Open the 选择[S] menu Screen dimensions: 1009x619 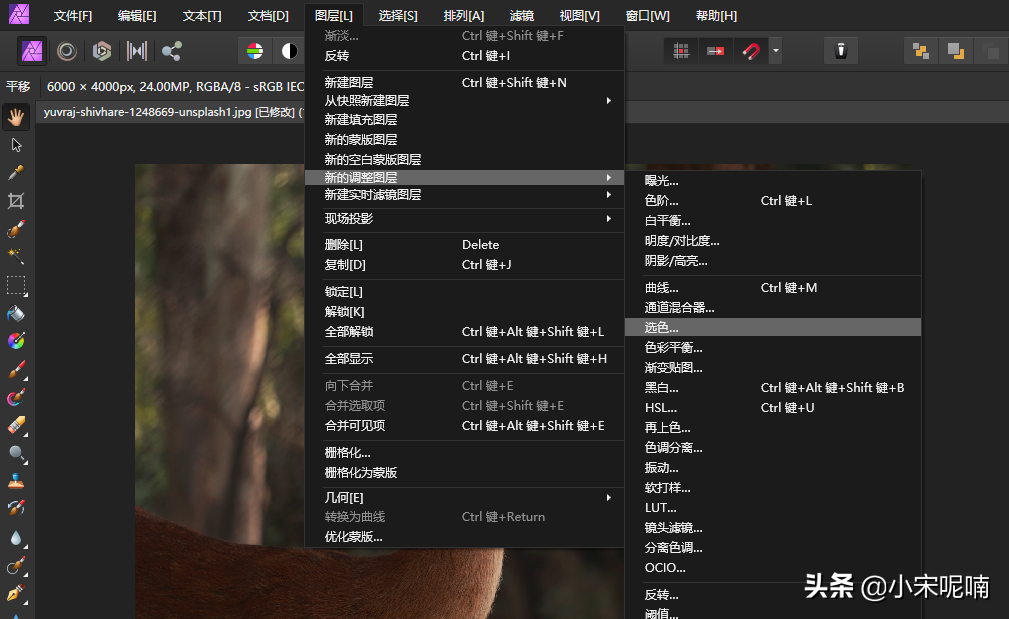[398, 15]
